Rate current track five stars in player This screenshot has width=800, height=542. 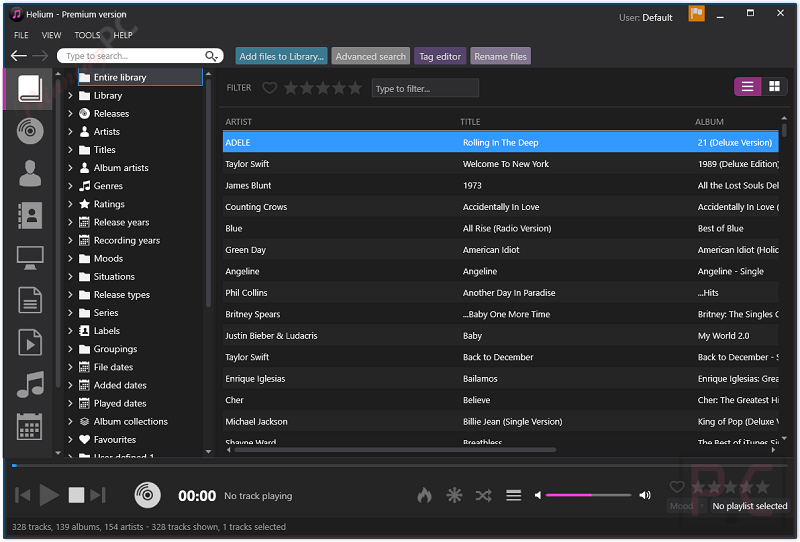point(763,486)
